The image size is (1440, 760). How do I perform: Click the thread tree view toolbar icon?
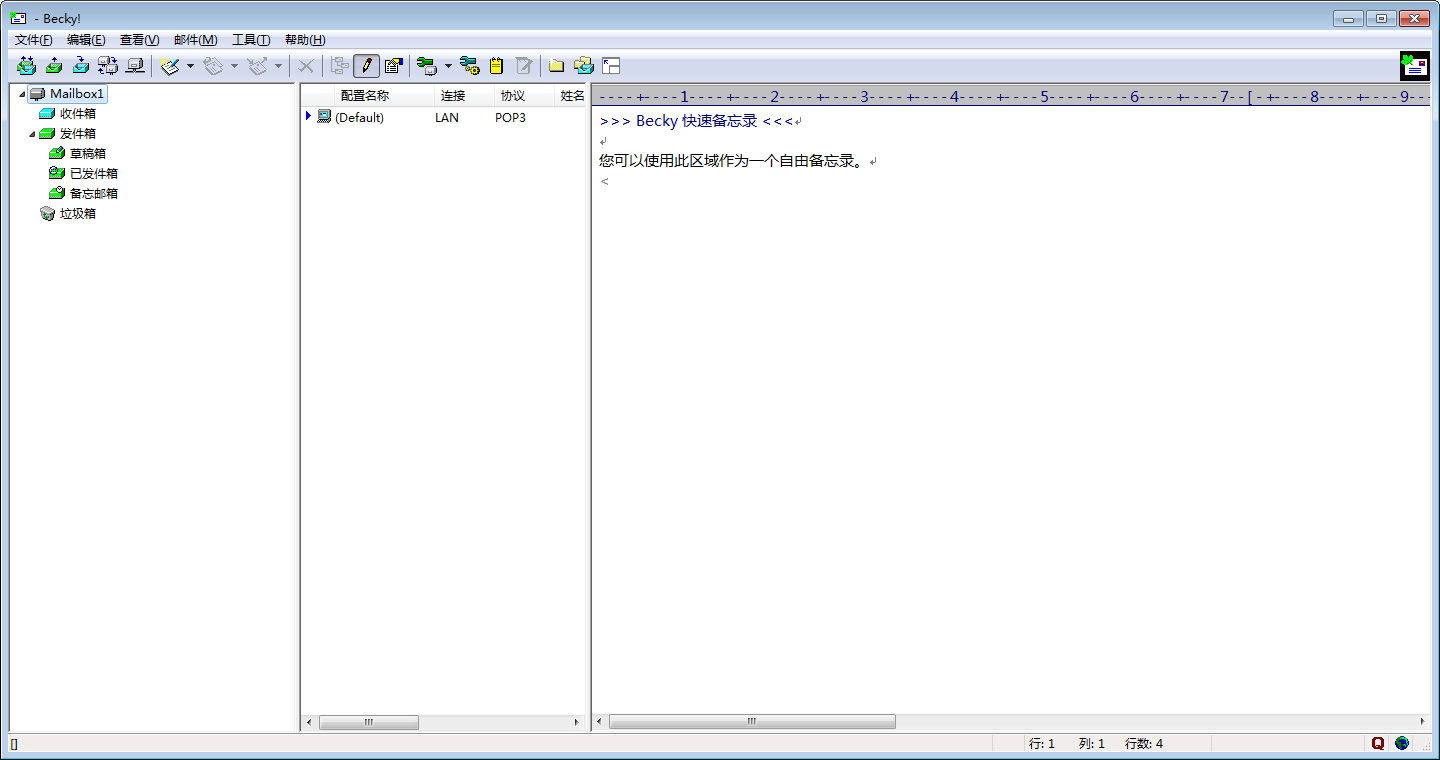[340, 66]
